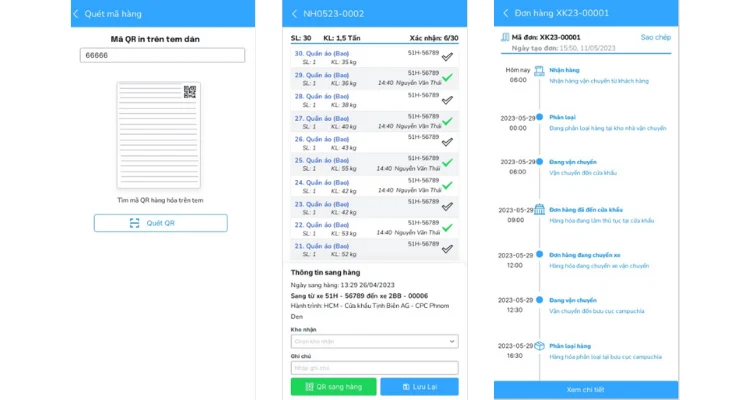Toggle the checkmark for item 21

tap(447, 249)
